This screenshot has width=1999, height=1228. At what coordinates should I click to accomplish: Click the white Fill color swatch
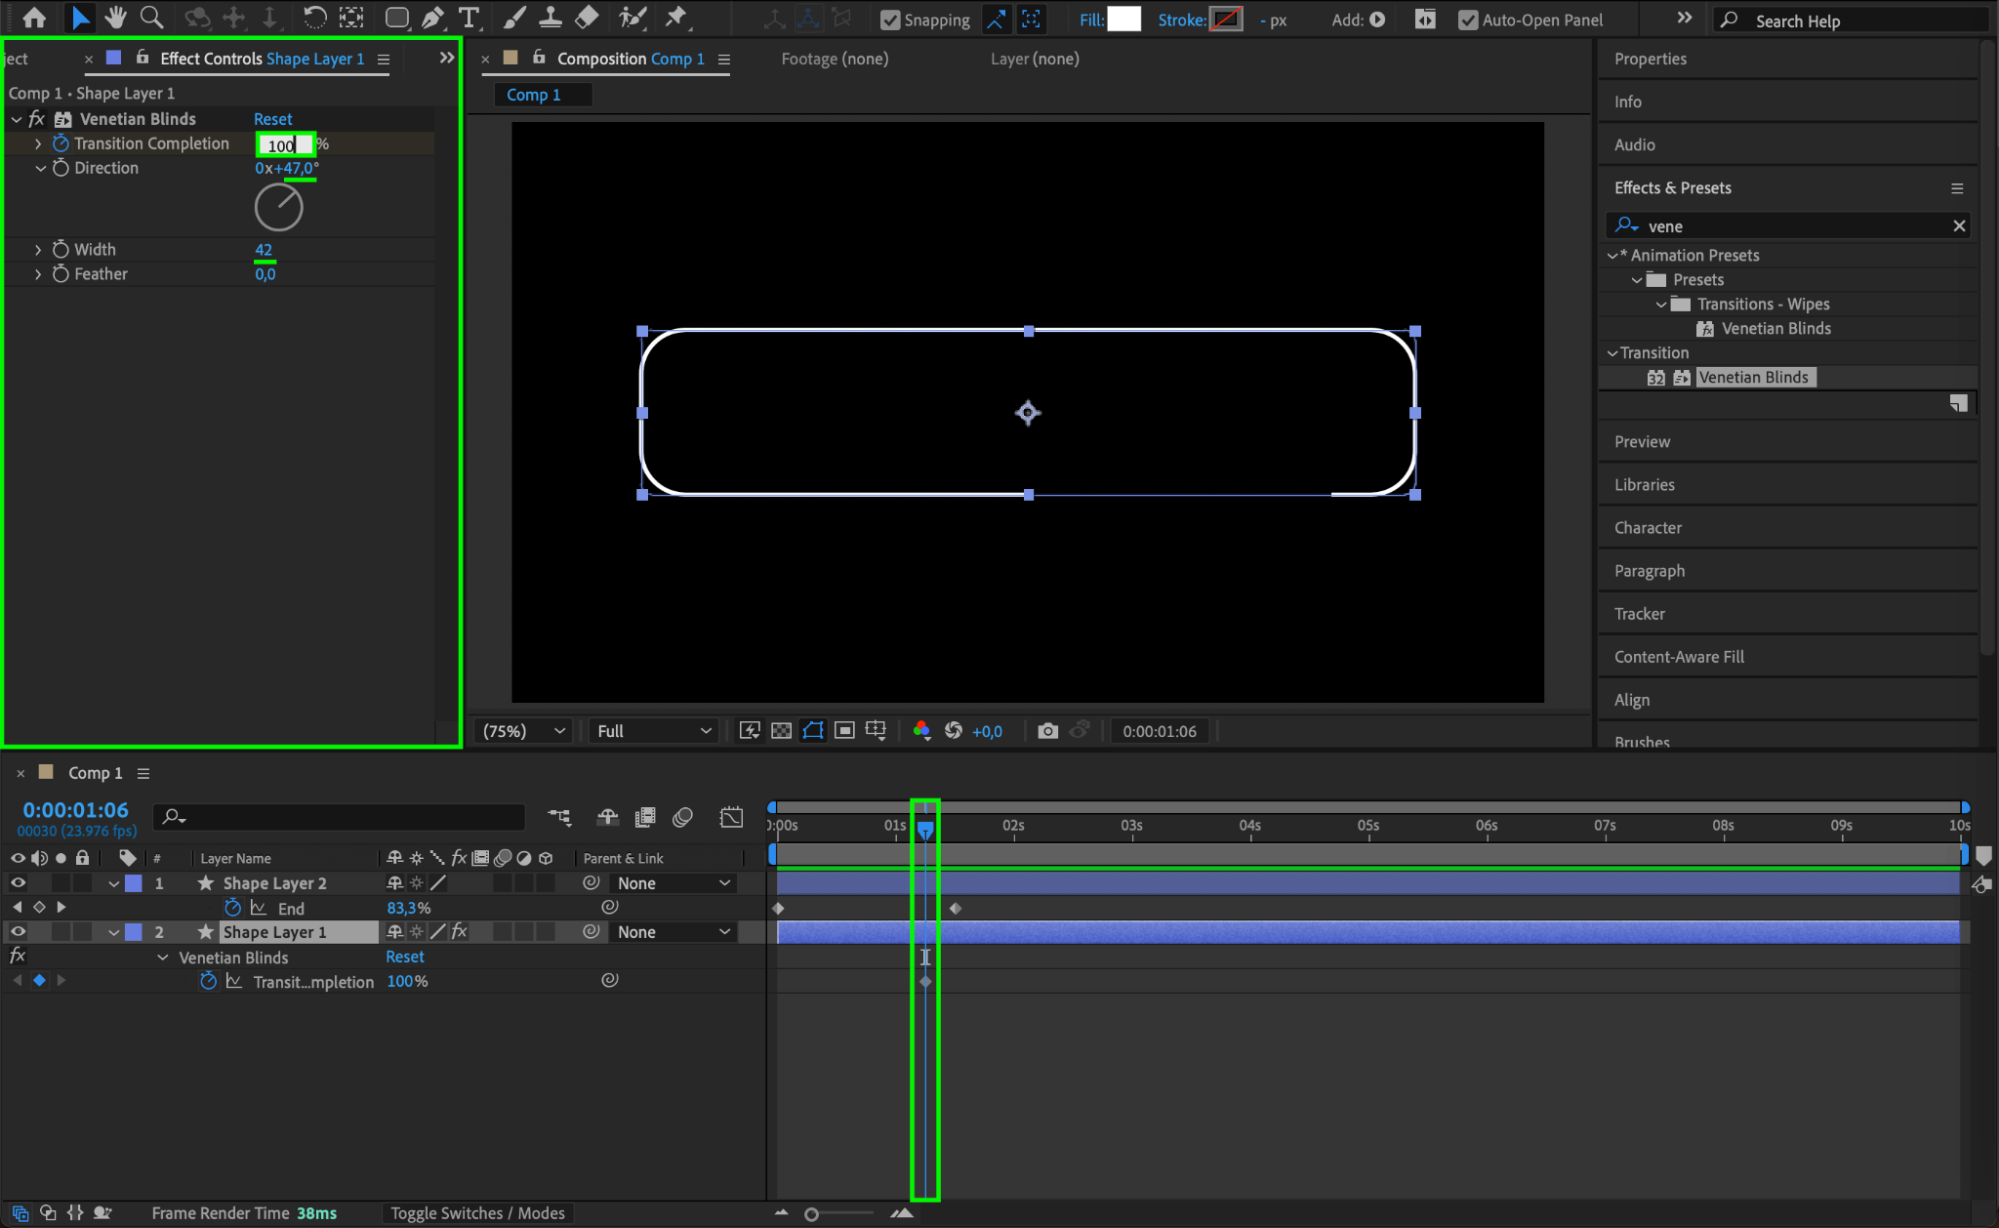tap(1123, 19)
